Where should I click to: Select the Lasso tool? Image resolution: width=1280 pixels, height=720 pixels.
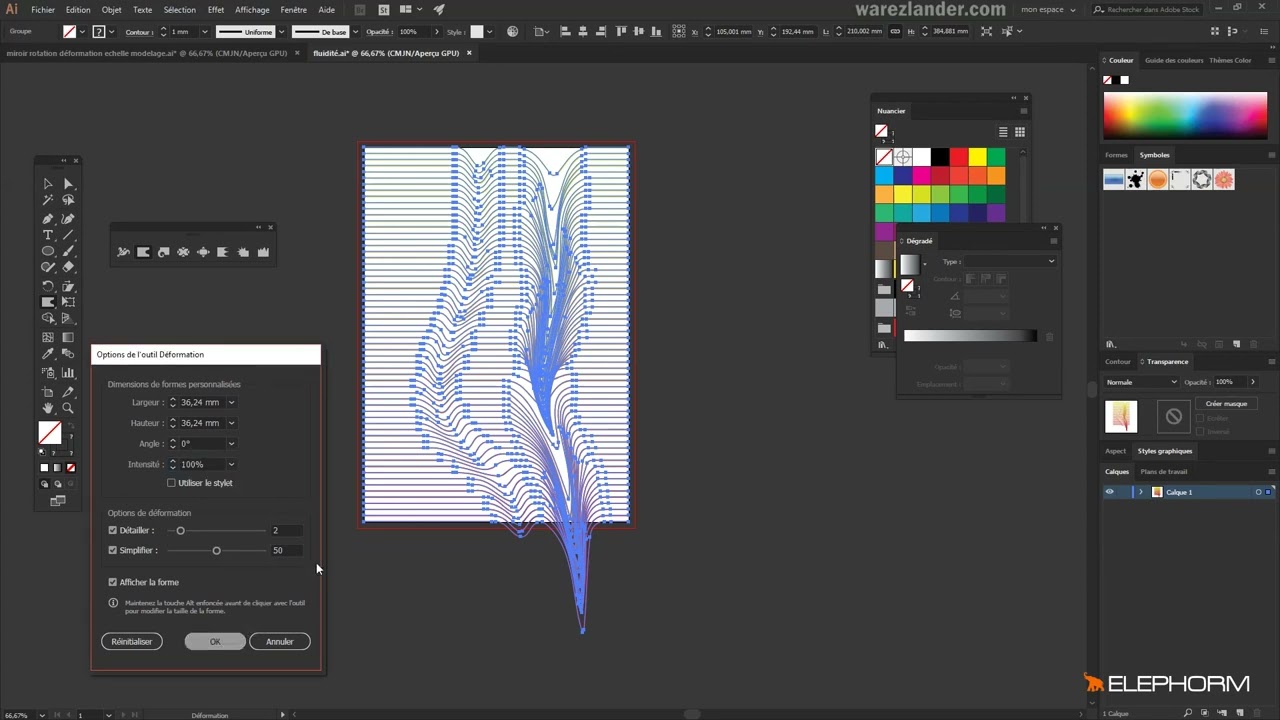68,200
